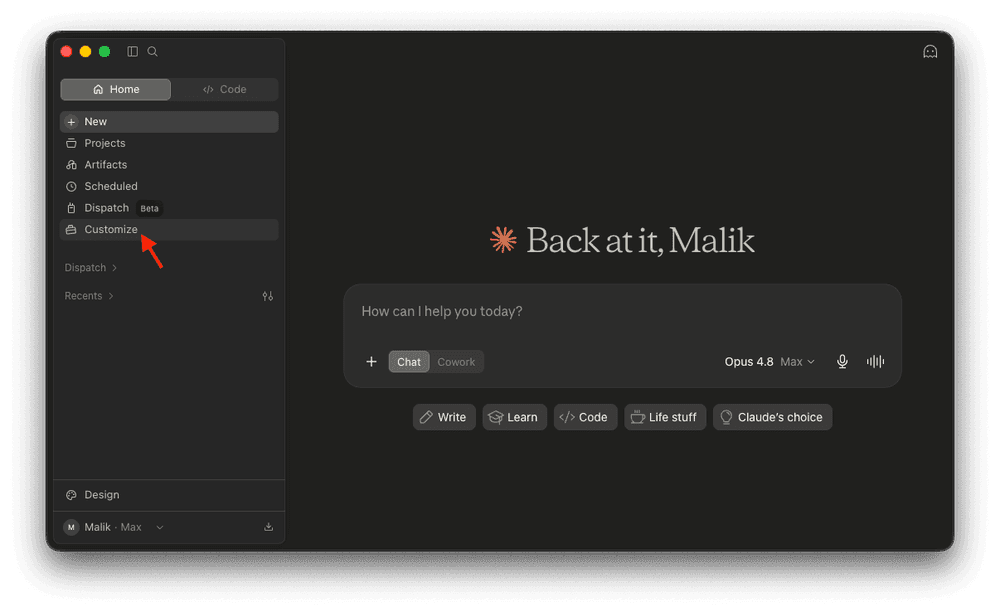1000x612 pixels.
Task: Open the Recents filter sliders icon
Action: 268,296
